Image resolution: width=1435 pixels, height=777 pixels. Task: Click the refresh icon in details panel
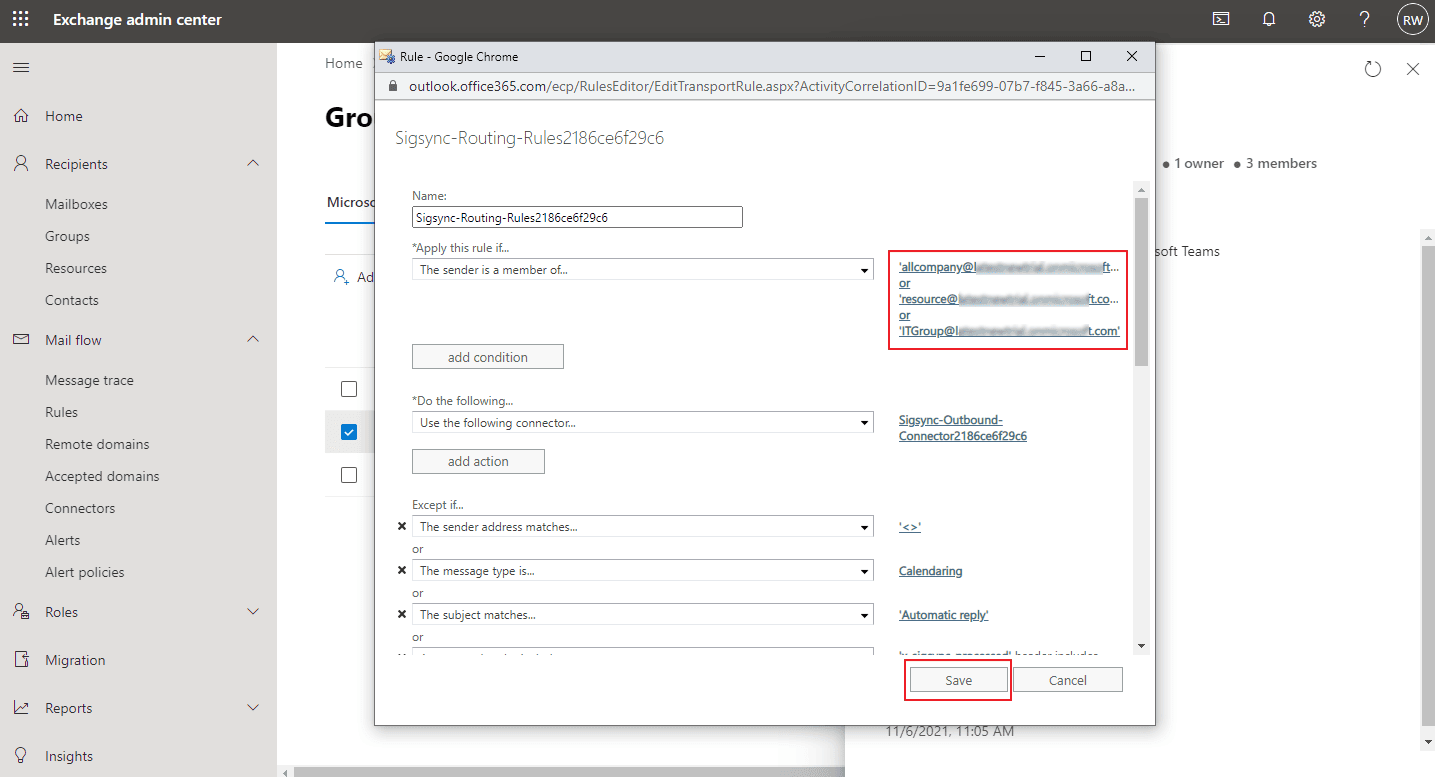(1373, 69)
